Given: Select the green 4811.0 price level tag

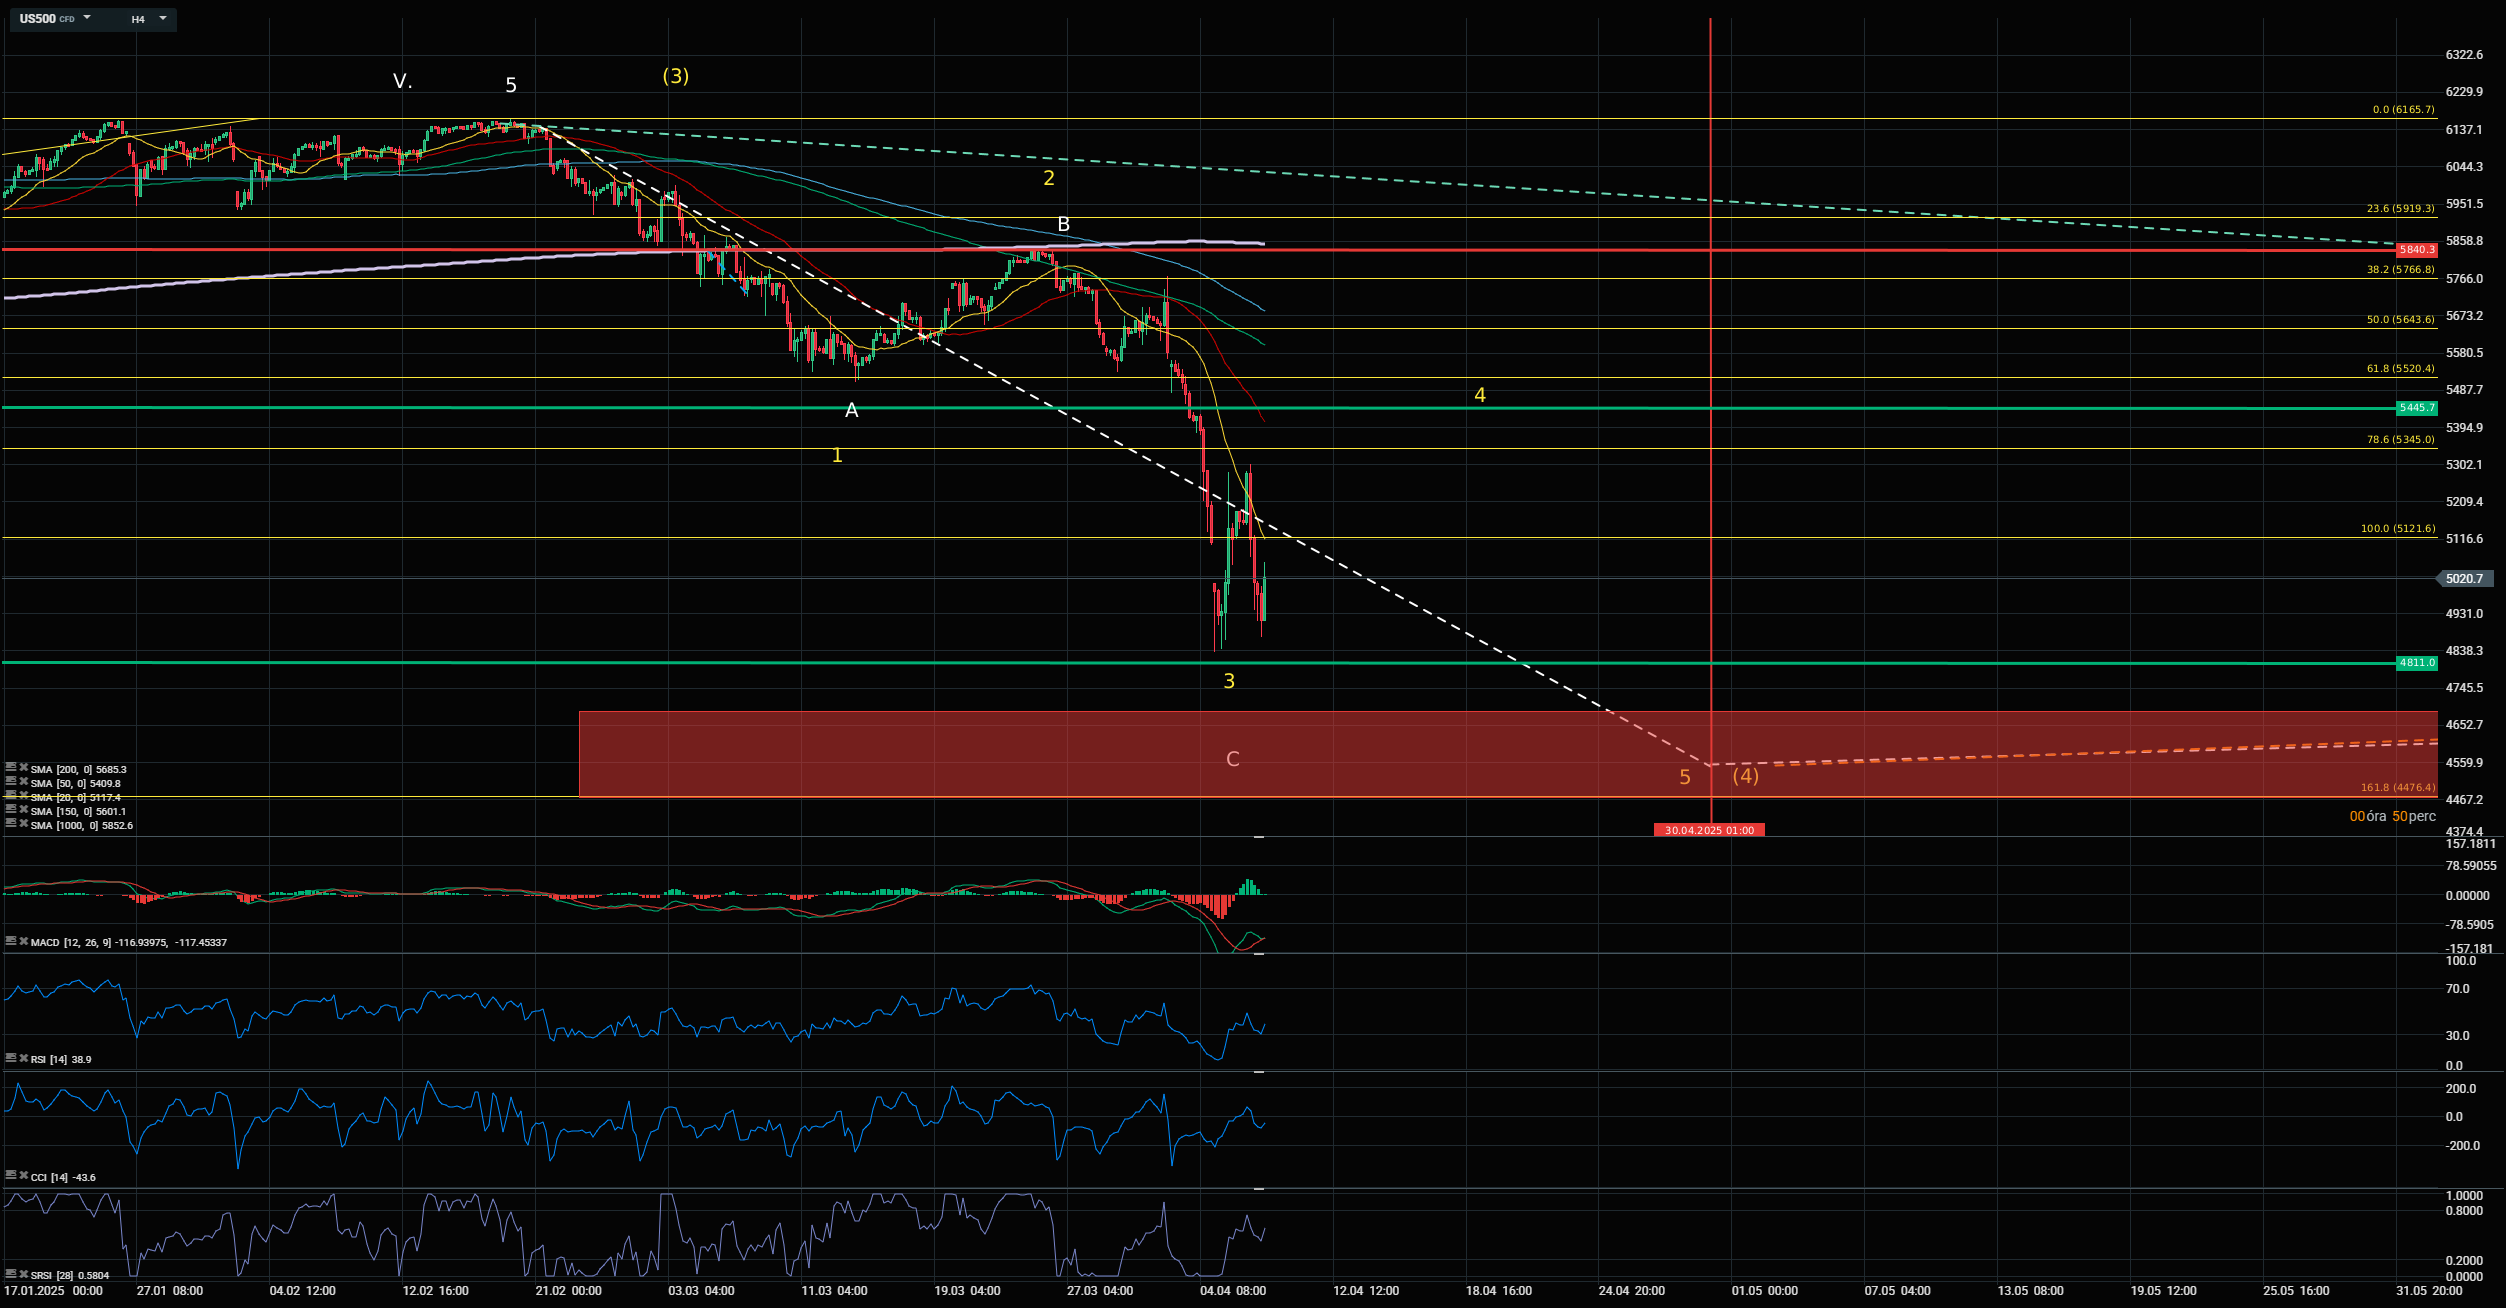Looking at the screenshot, I should 2416,663.
